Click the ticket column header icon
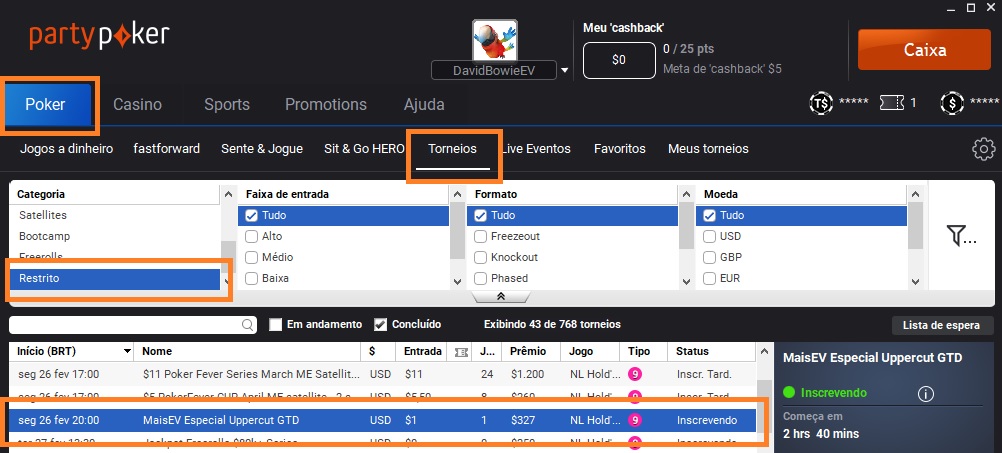1002x453 pixels. [461, 351]
